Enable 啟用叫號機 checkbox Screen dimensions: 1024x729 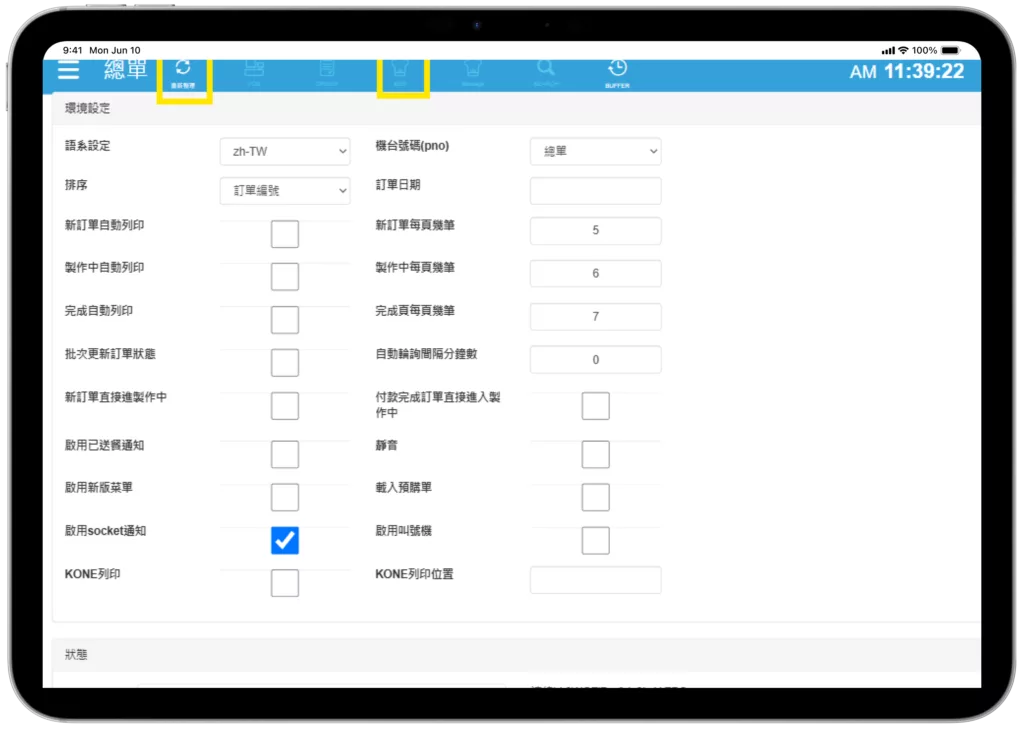pos(596,541)
